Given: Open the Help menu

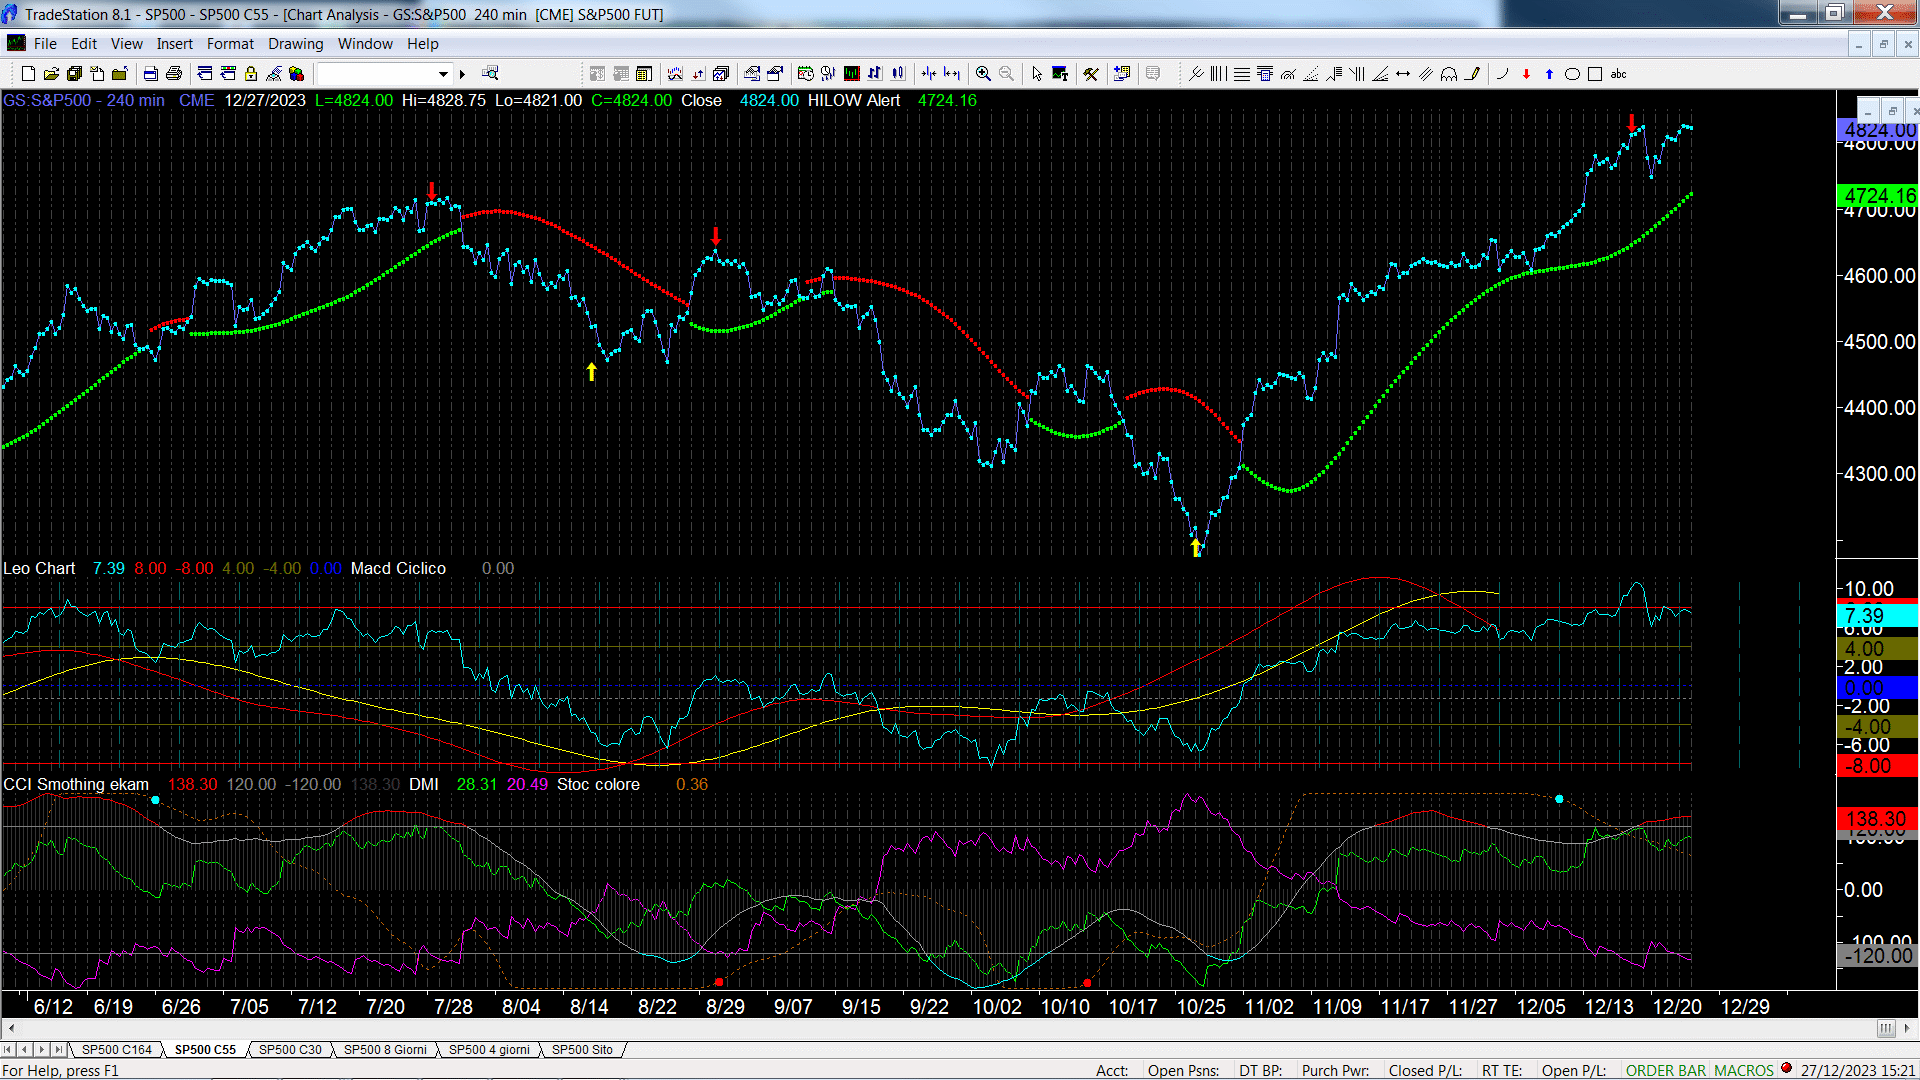Looking at the screenshot, I should click(422, 44).
